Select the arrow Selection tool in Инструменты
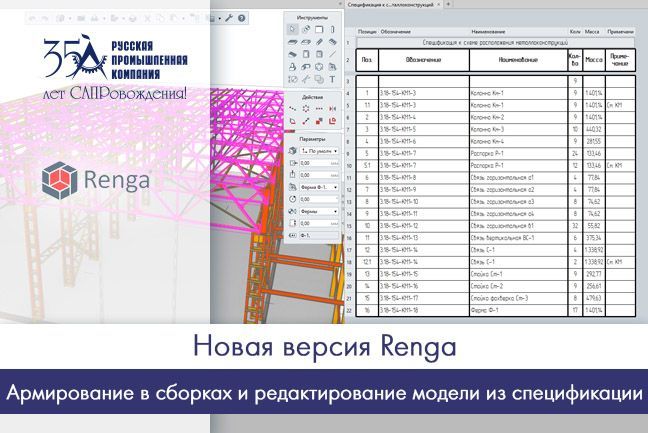 pos(293,29)
